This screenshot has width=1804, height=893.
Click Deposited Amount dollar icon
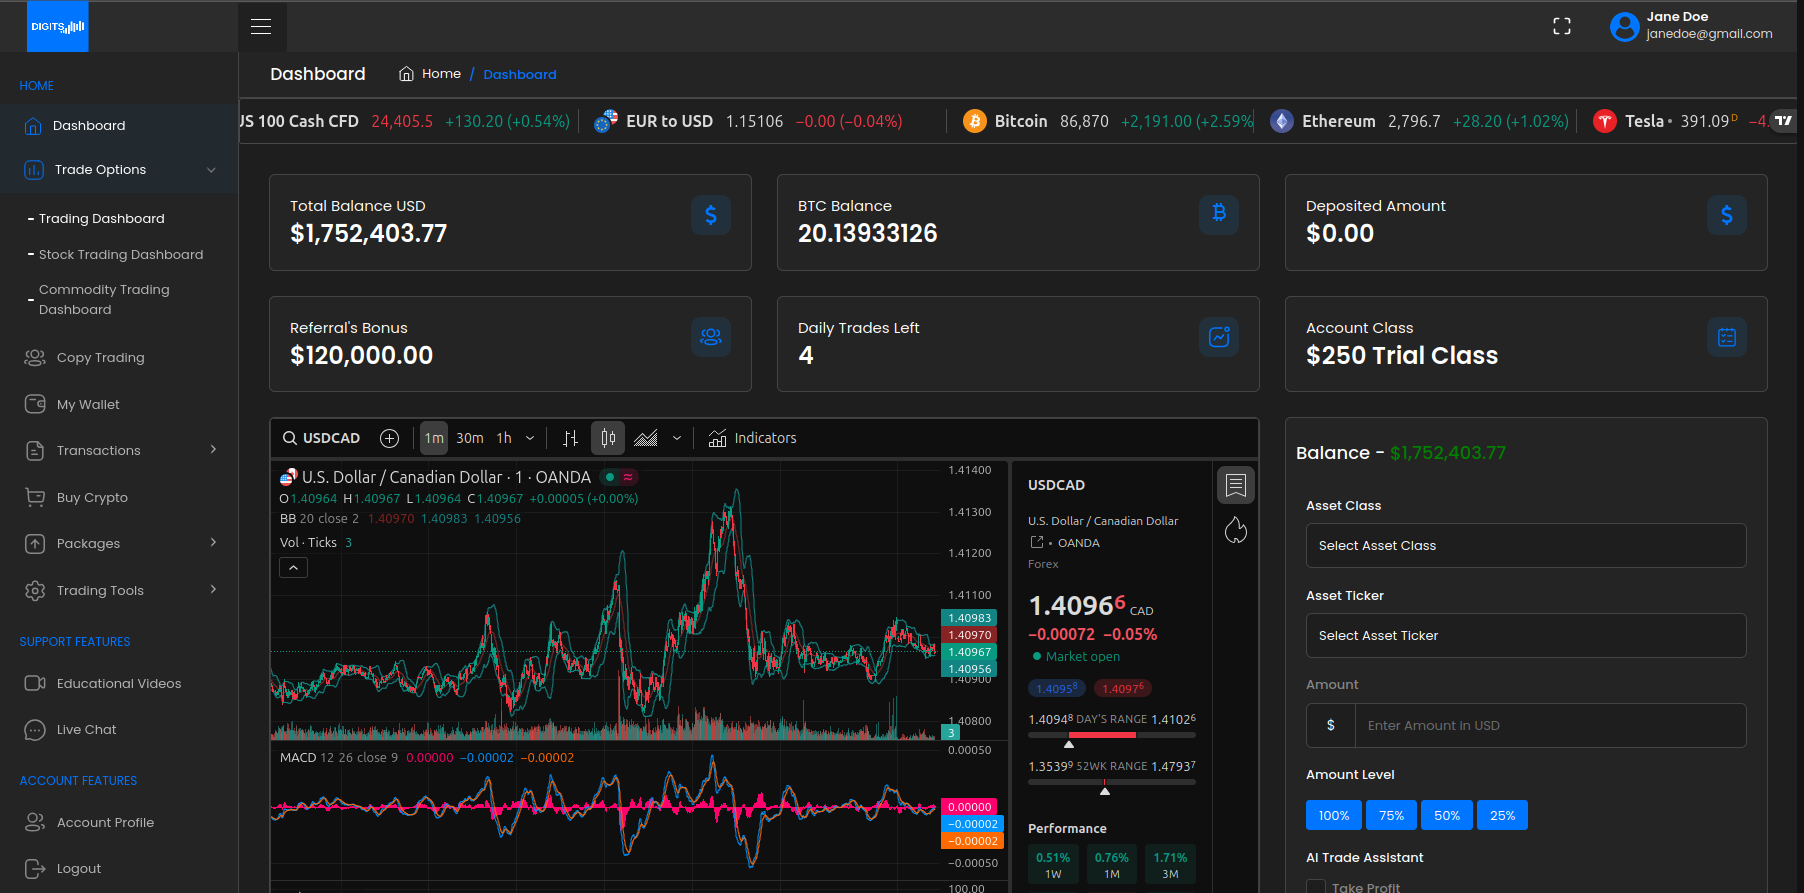[1727, 215]
